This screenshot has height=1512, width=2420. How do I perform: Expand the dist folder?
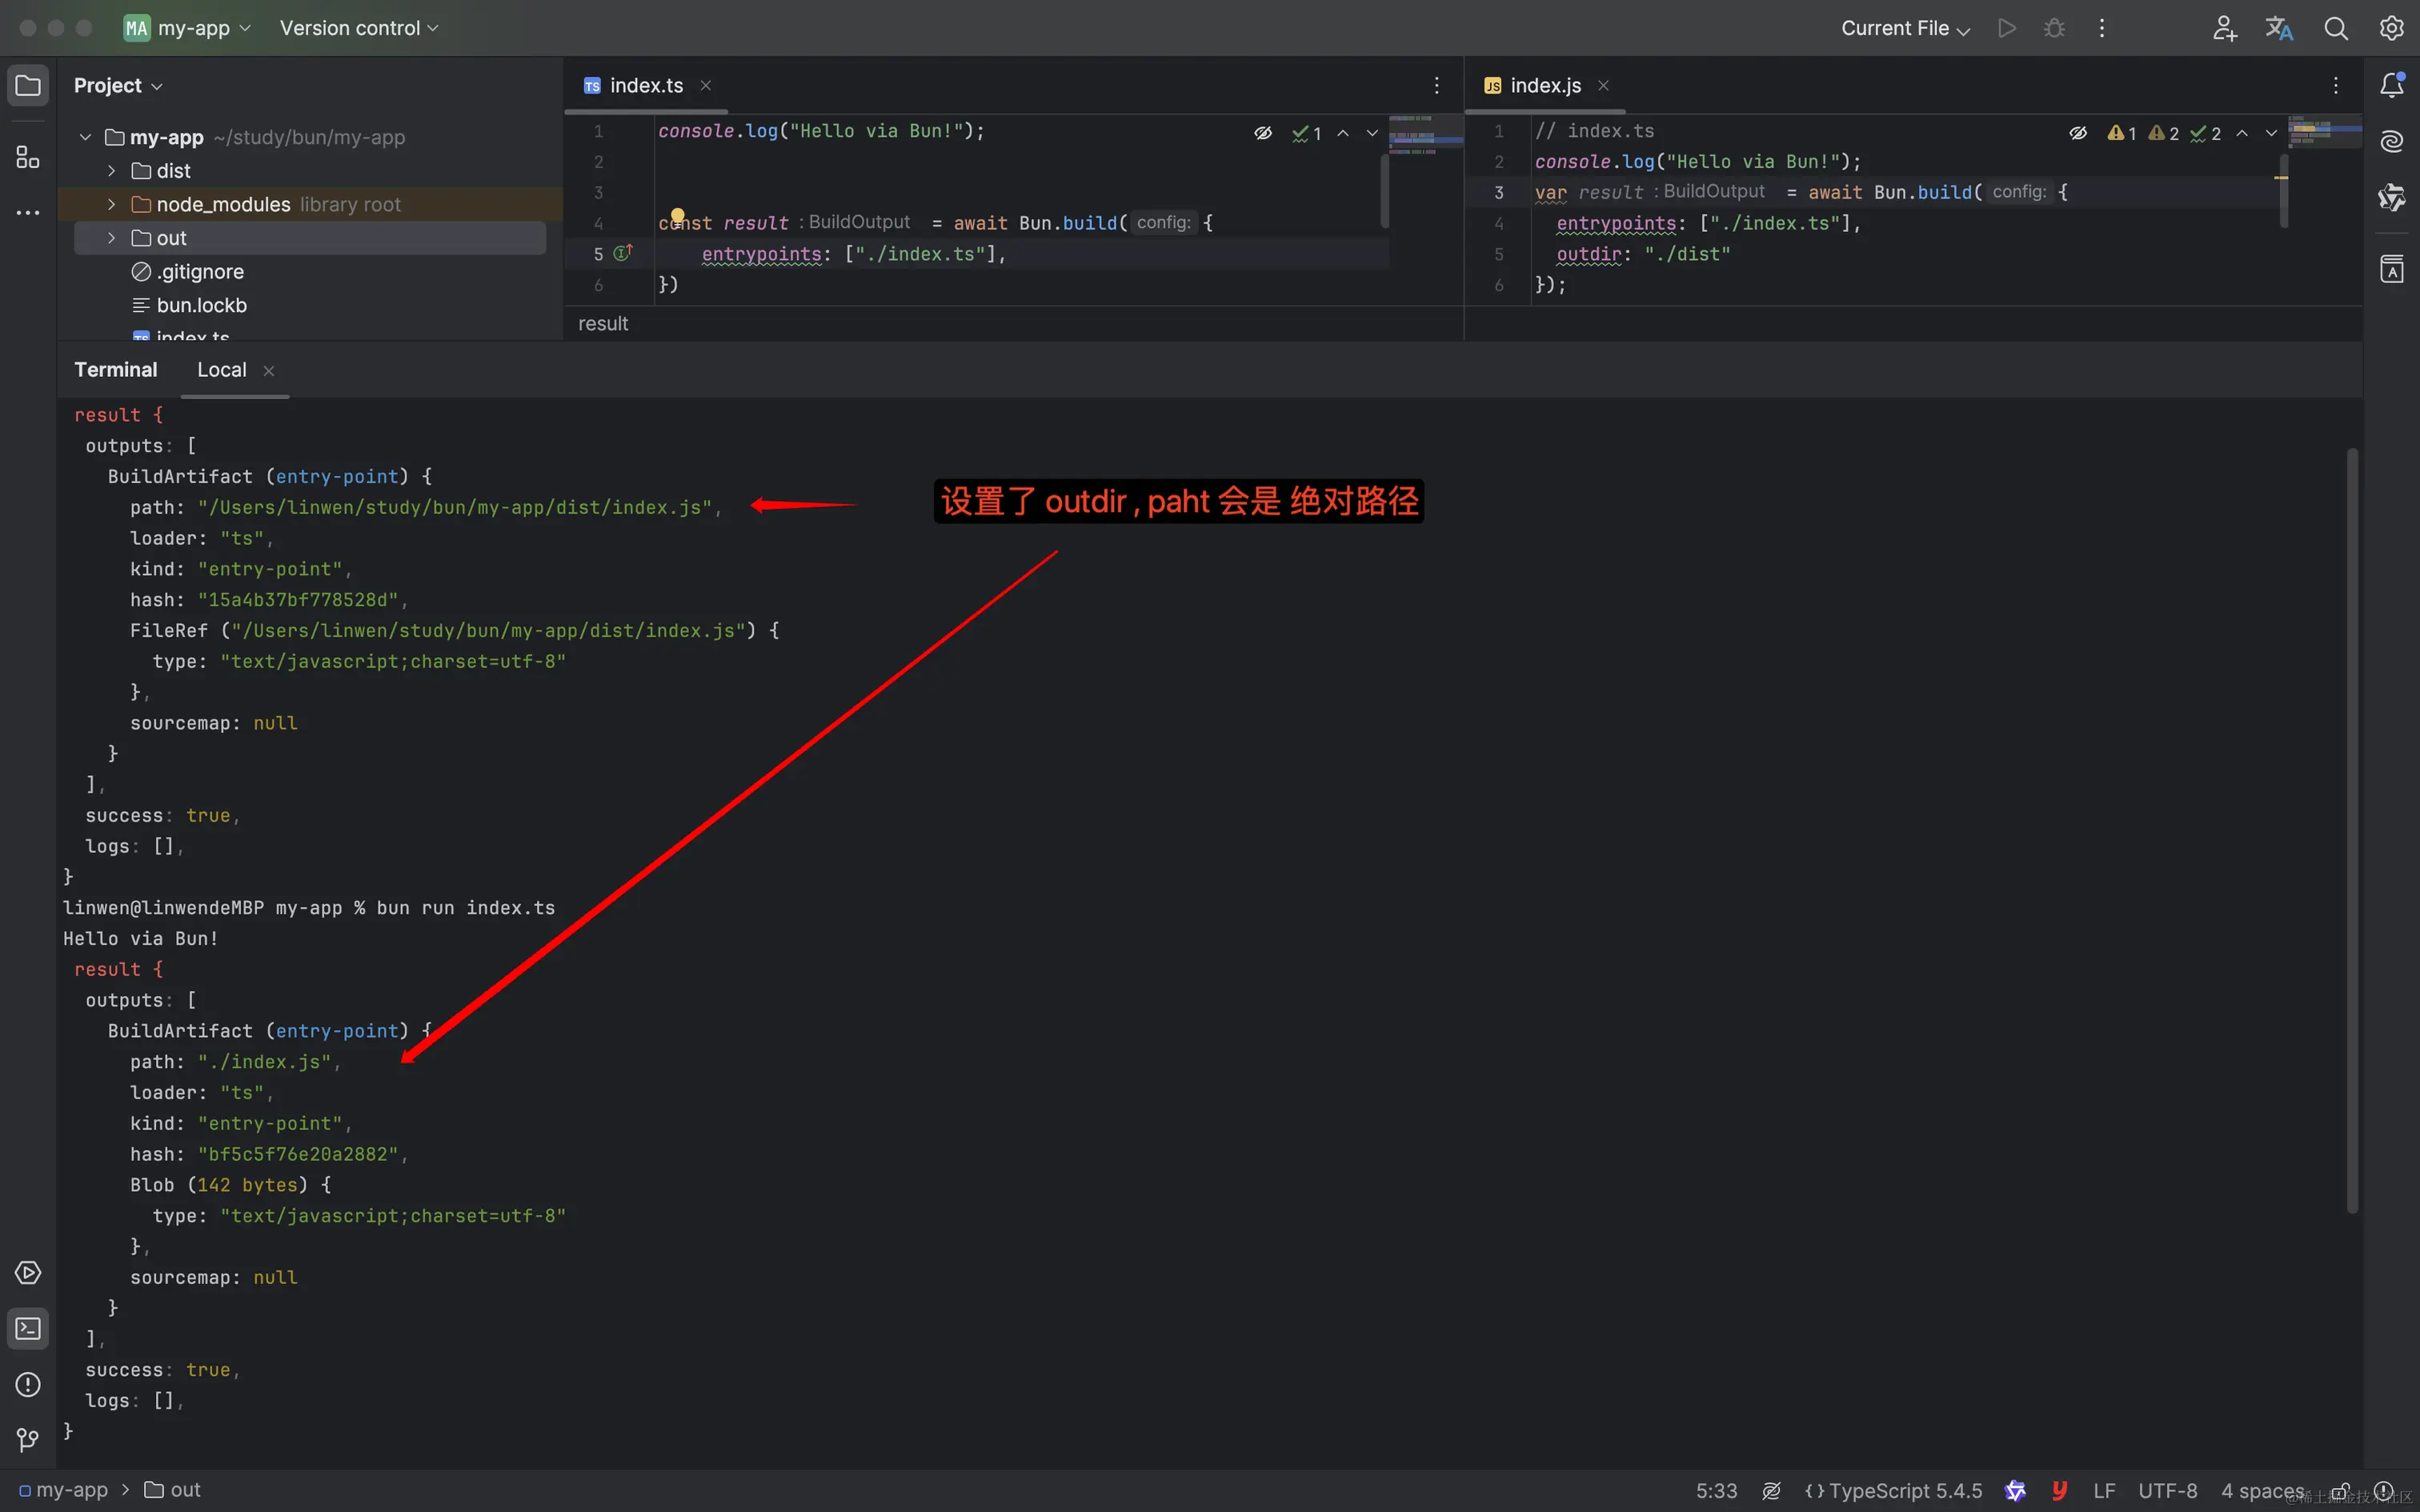(112, 171)
